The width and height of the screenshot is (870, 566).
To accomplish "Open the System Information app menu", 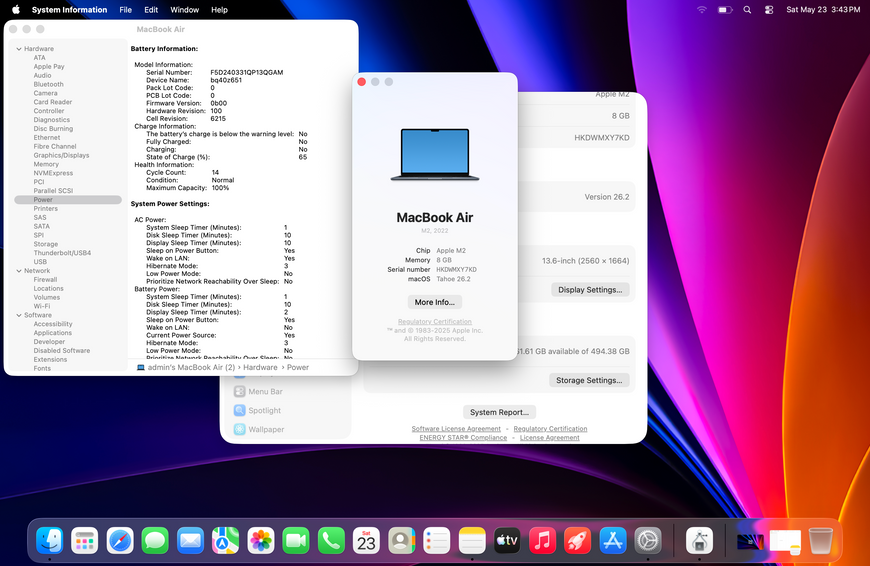I will tap(69, 9).
